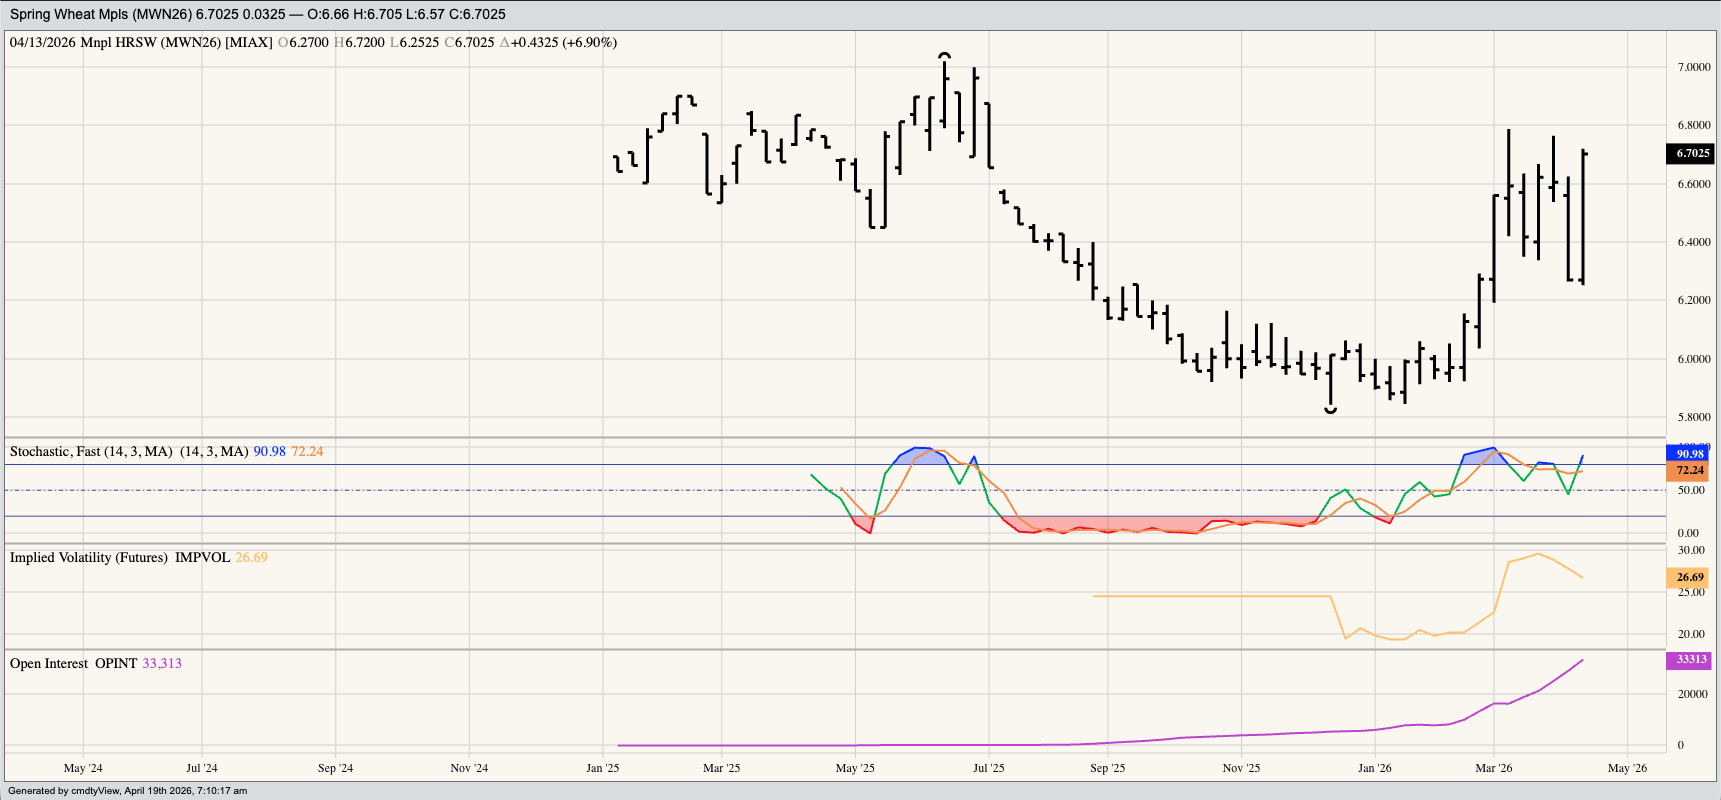Screen dimensions: 1721x800
Task: Click the orange 72.24 stochastic badge
Action: [1689, 470]
